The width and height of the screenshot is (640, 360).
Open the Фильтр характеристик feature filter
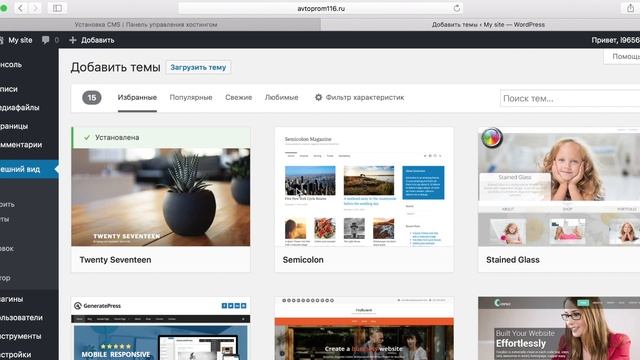point(359,98)
